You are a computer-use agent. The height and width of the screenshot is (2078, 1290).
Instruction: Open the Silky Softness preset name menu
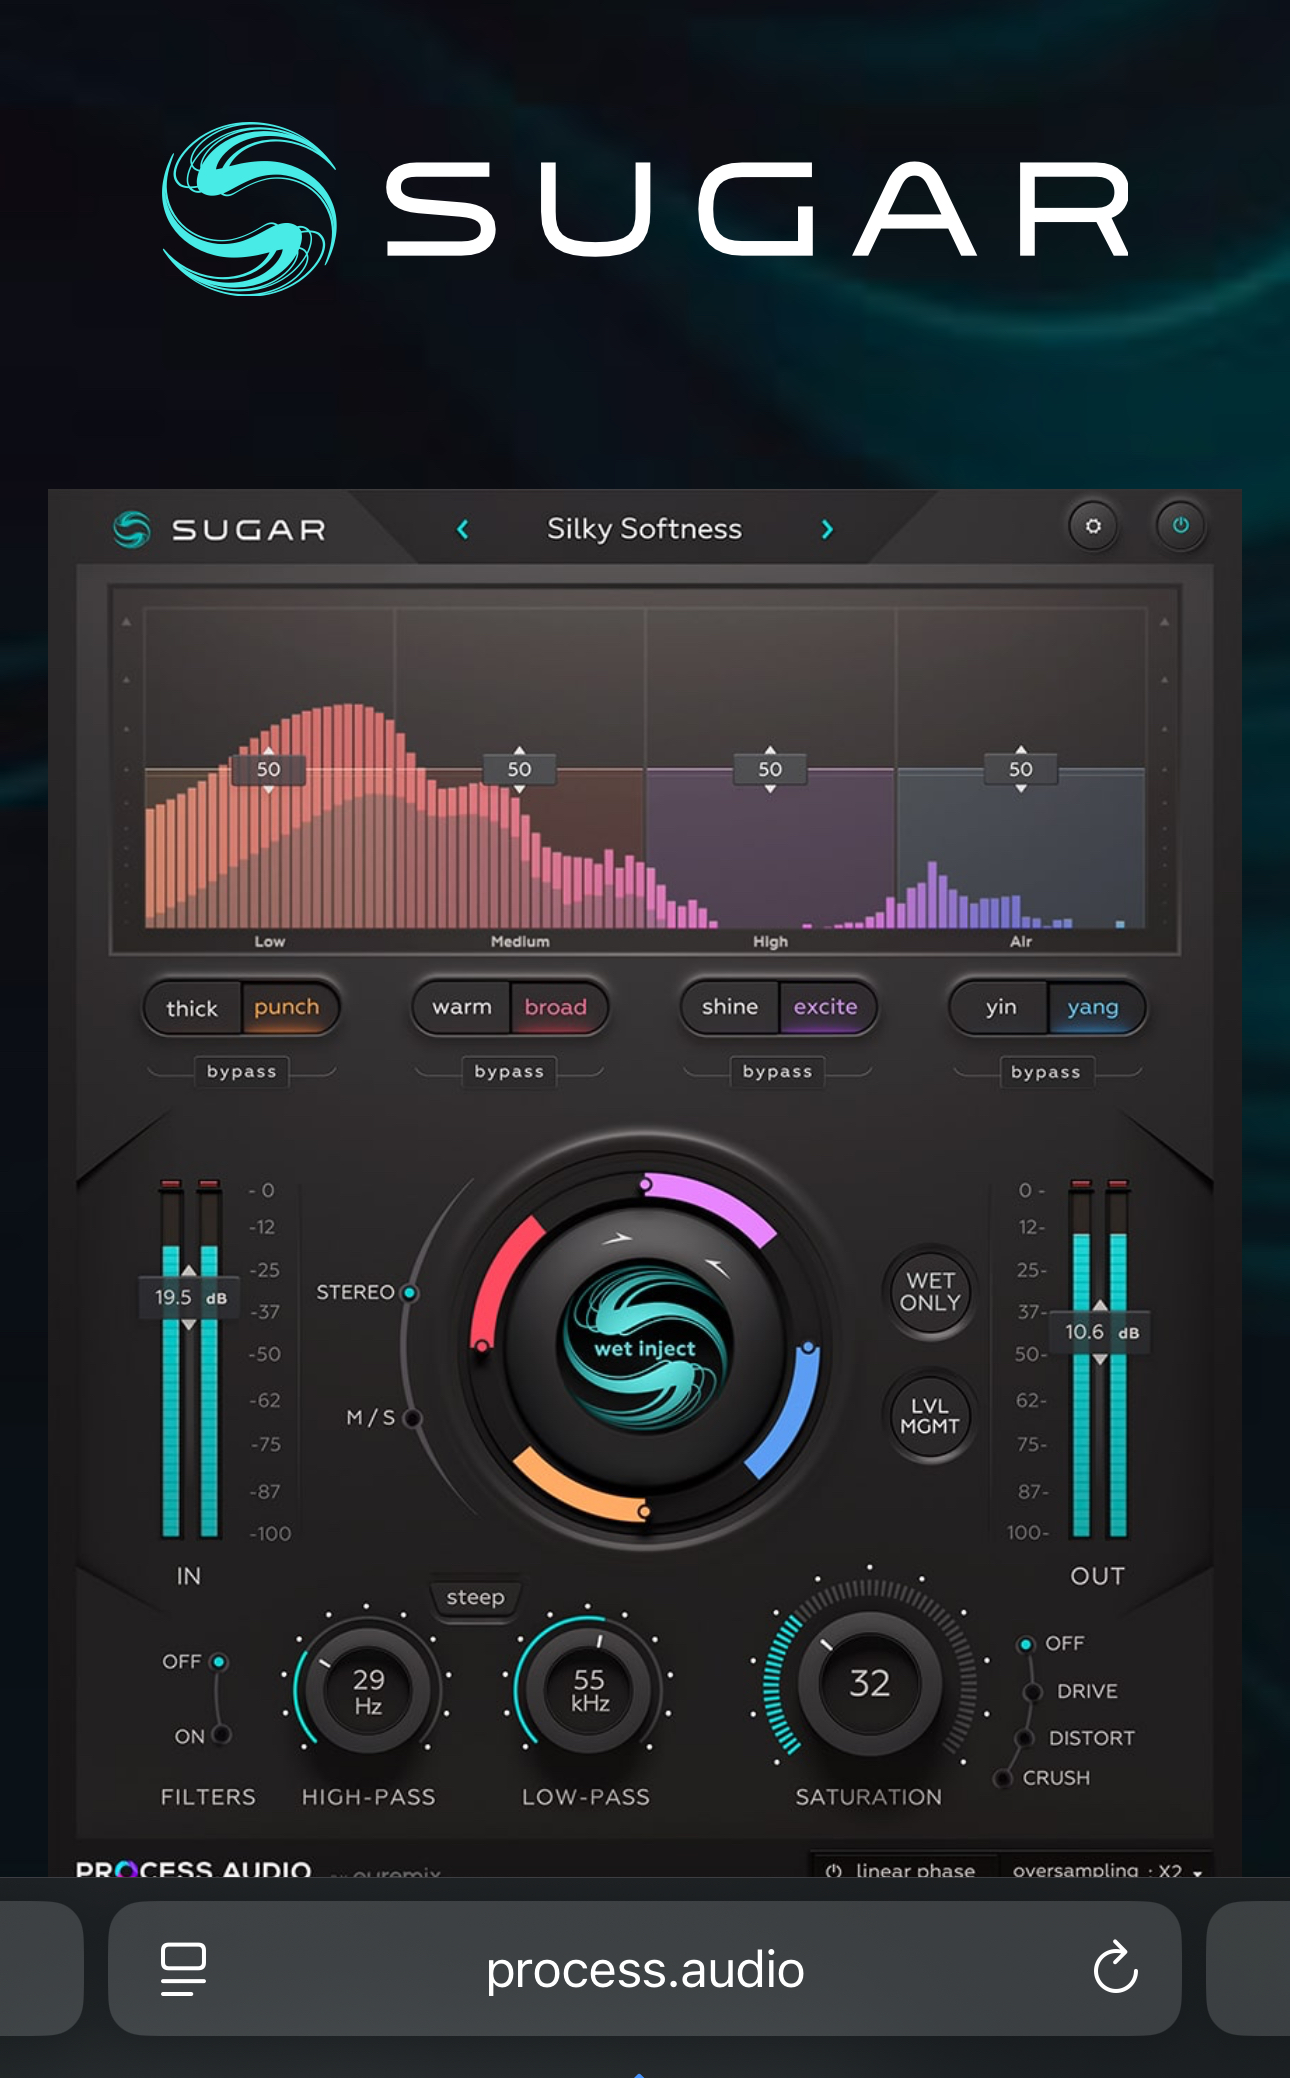tap(644, 529)
